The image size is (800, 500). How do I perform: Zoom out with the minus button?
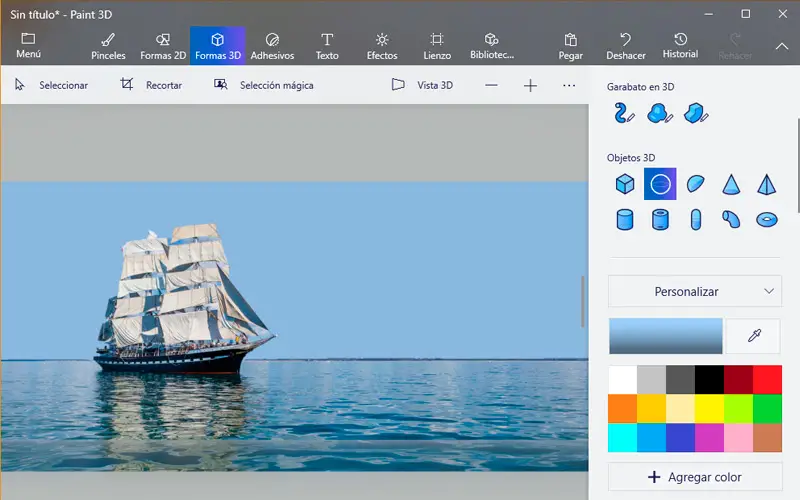491,85
